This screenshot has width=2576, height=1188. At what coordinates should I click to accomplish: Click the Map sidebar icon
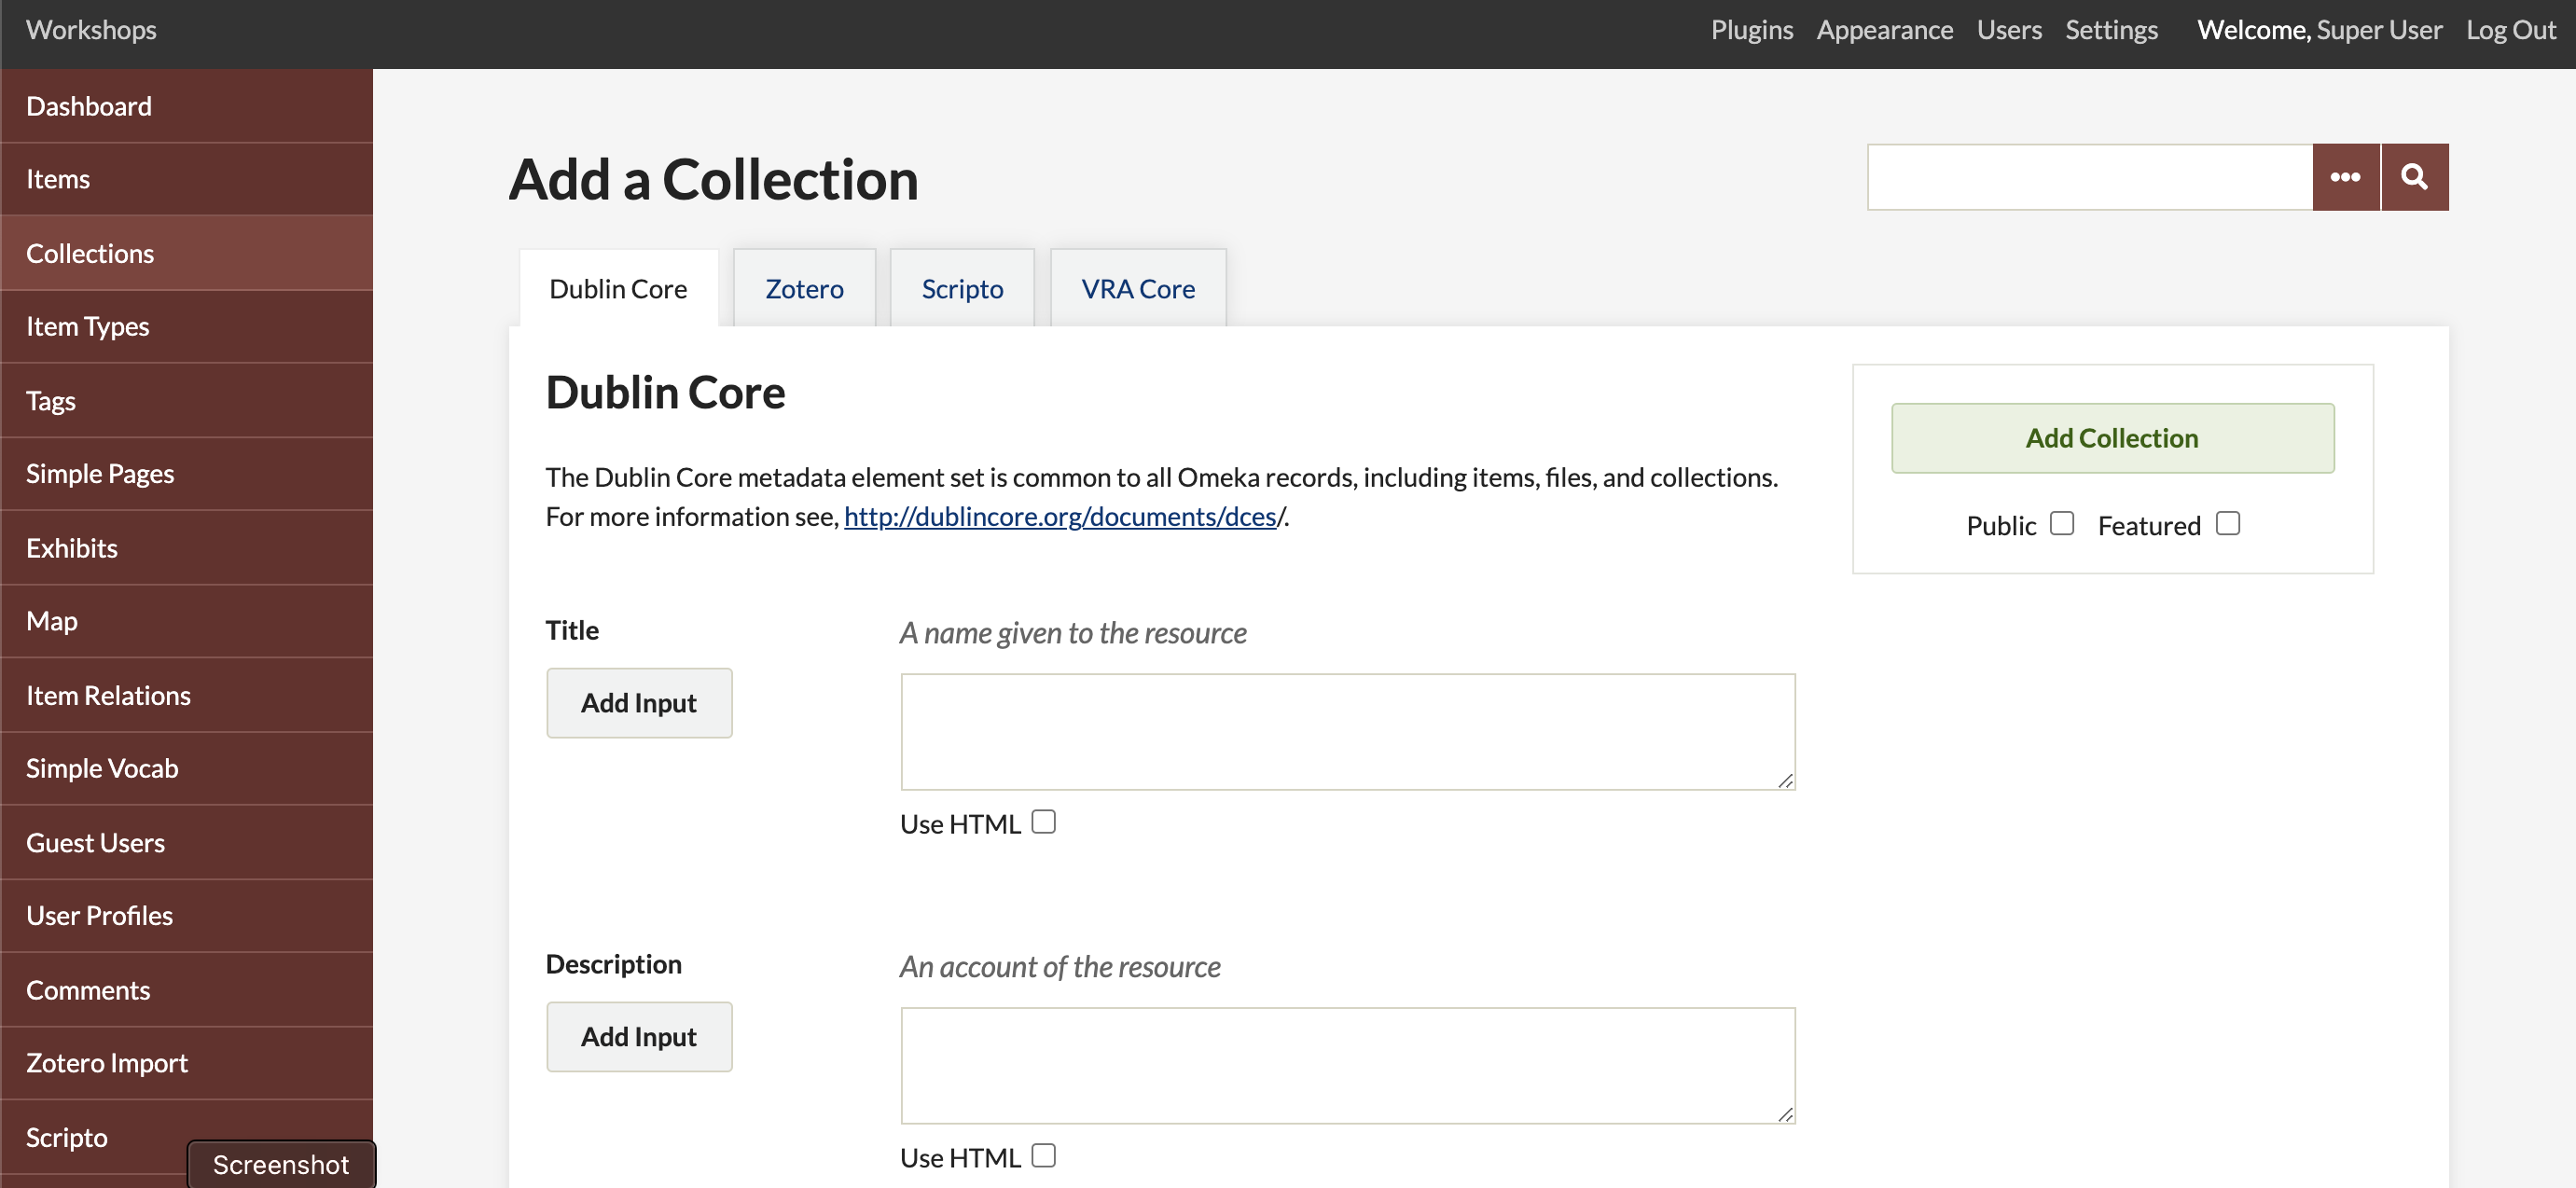pos(49,619)
